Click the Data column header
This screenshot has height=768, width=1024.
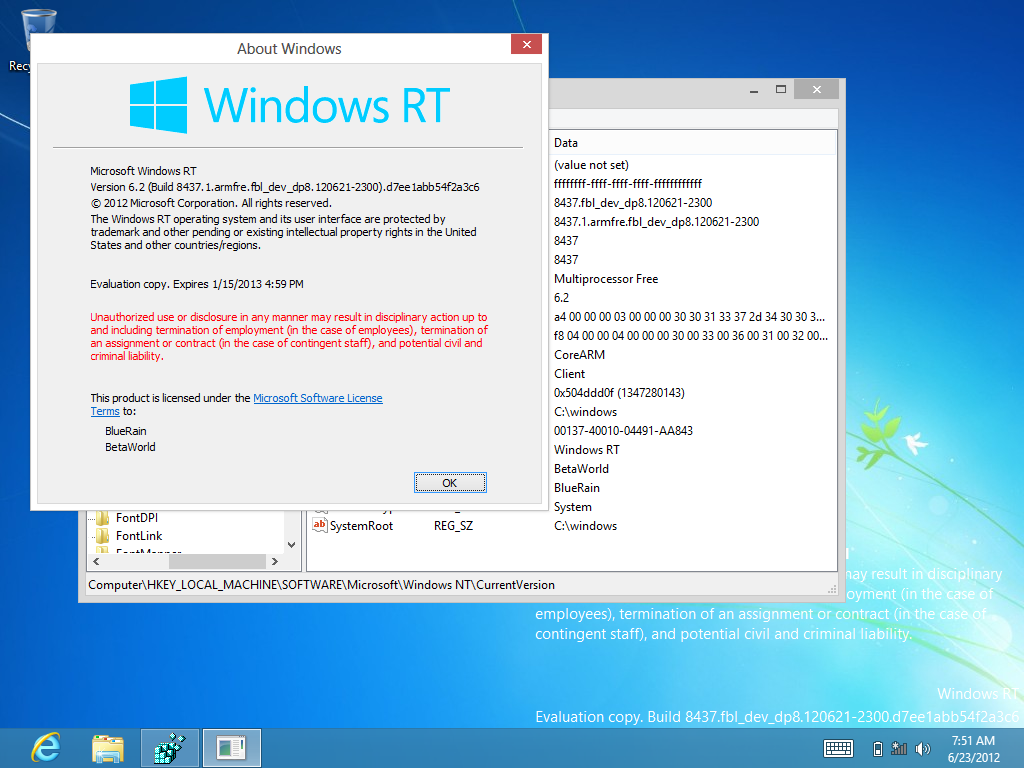(x=692, y=142)
